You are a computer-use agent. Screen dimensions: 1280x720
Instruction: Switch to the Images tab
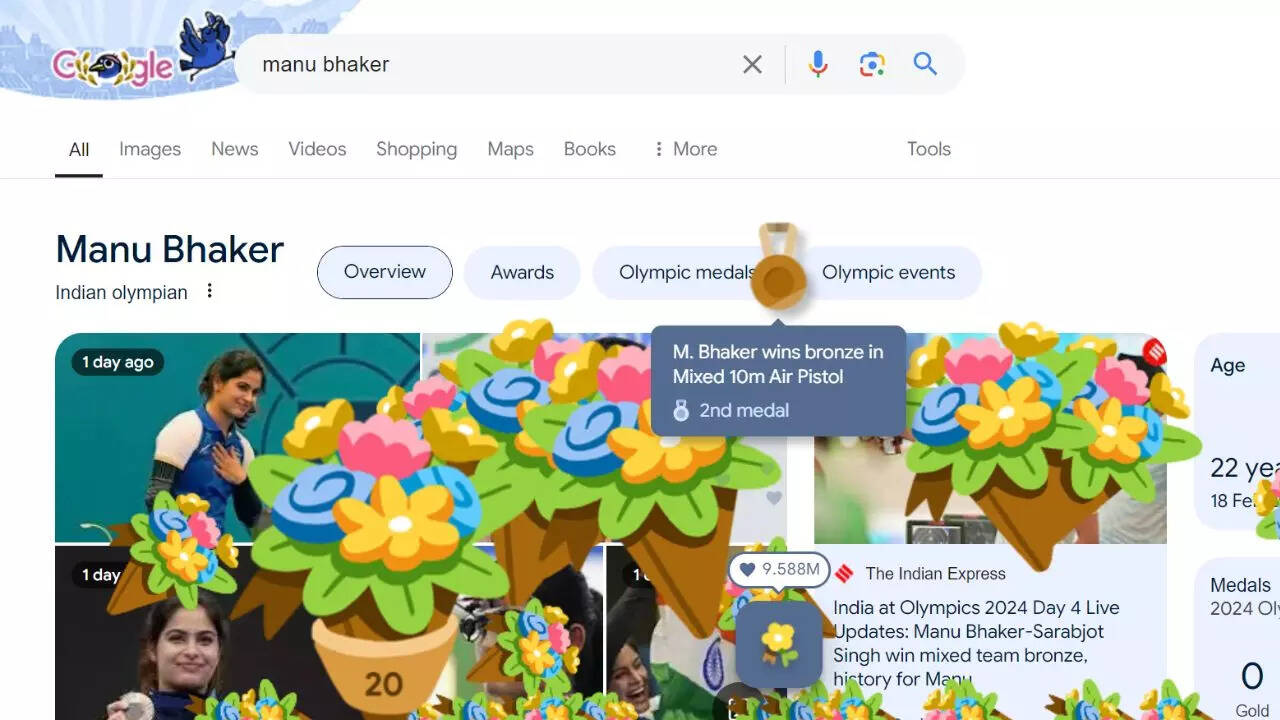pyautogui.click(x=150, y=149)
